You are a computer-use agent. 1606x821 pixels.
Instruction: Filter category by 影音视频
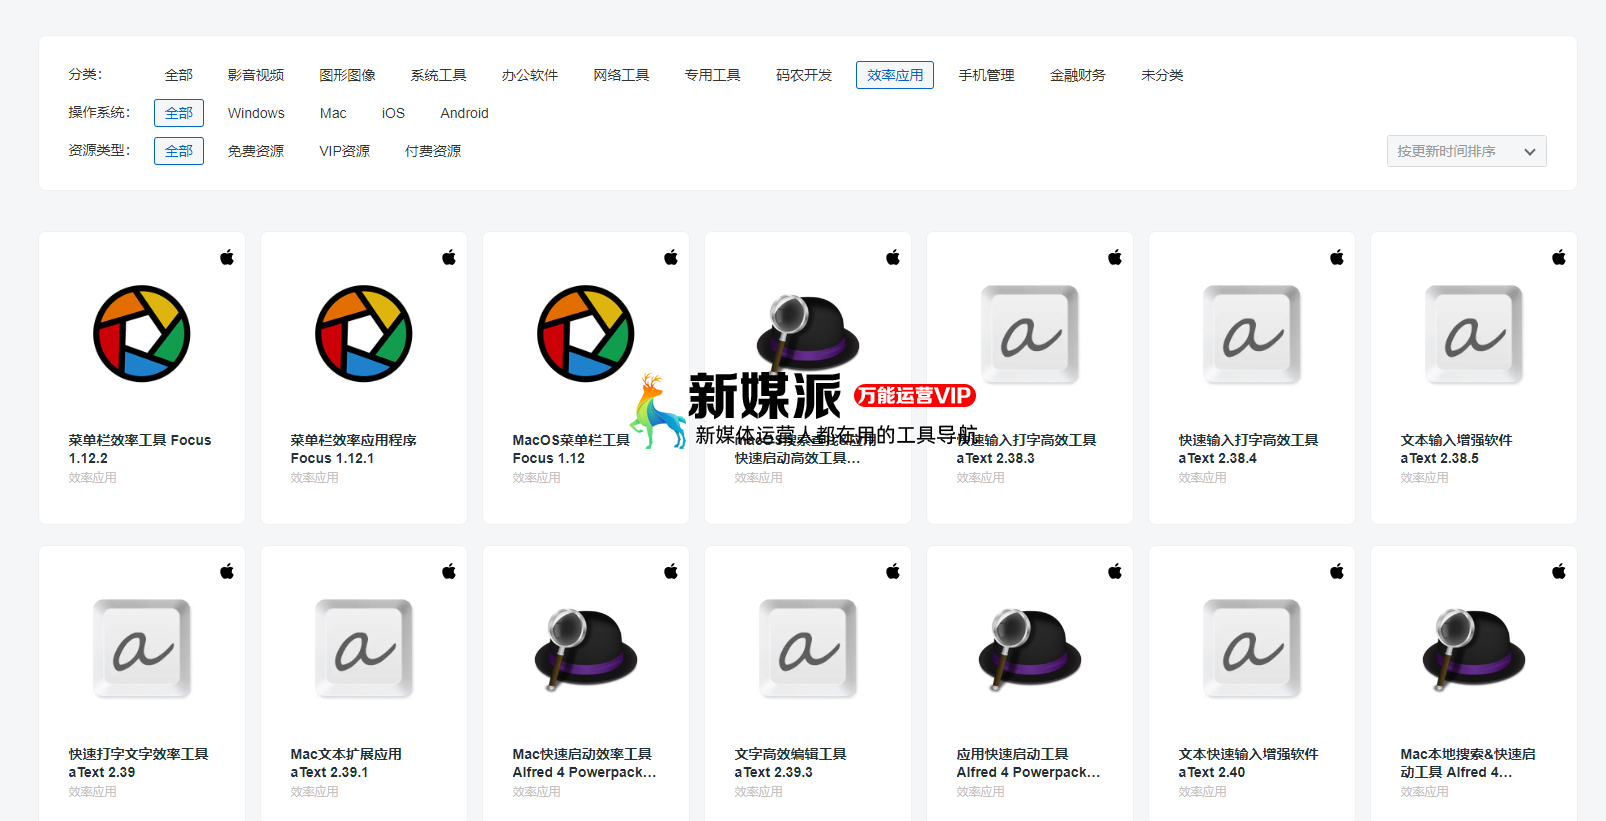coord(256,75)
